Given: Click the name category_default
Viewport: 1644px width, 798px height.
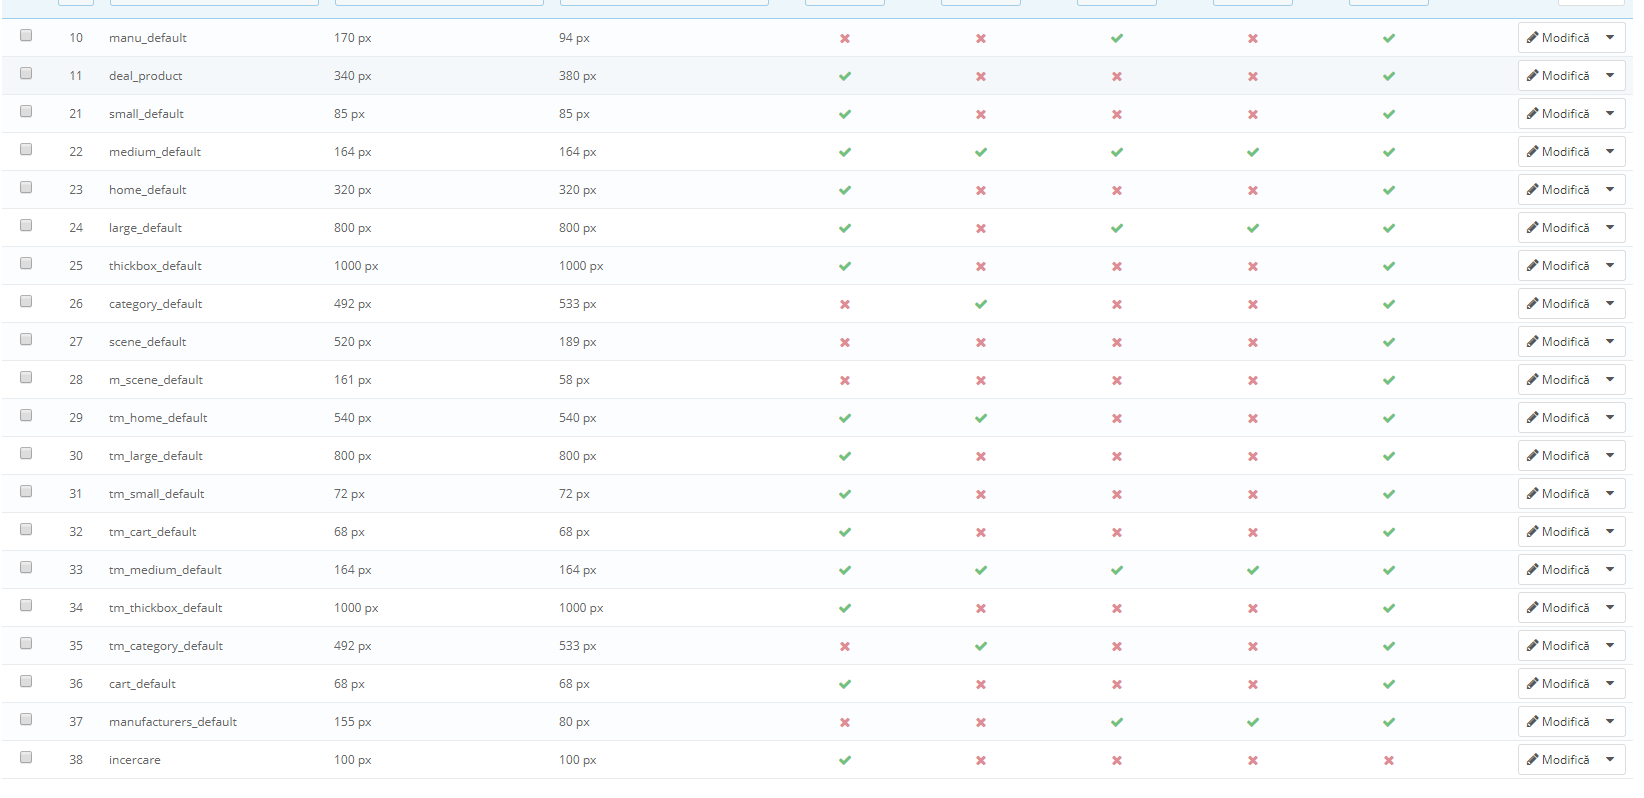Looking at the screenshot, I should (x=156, y=304).
